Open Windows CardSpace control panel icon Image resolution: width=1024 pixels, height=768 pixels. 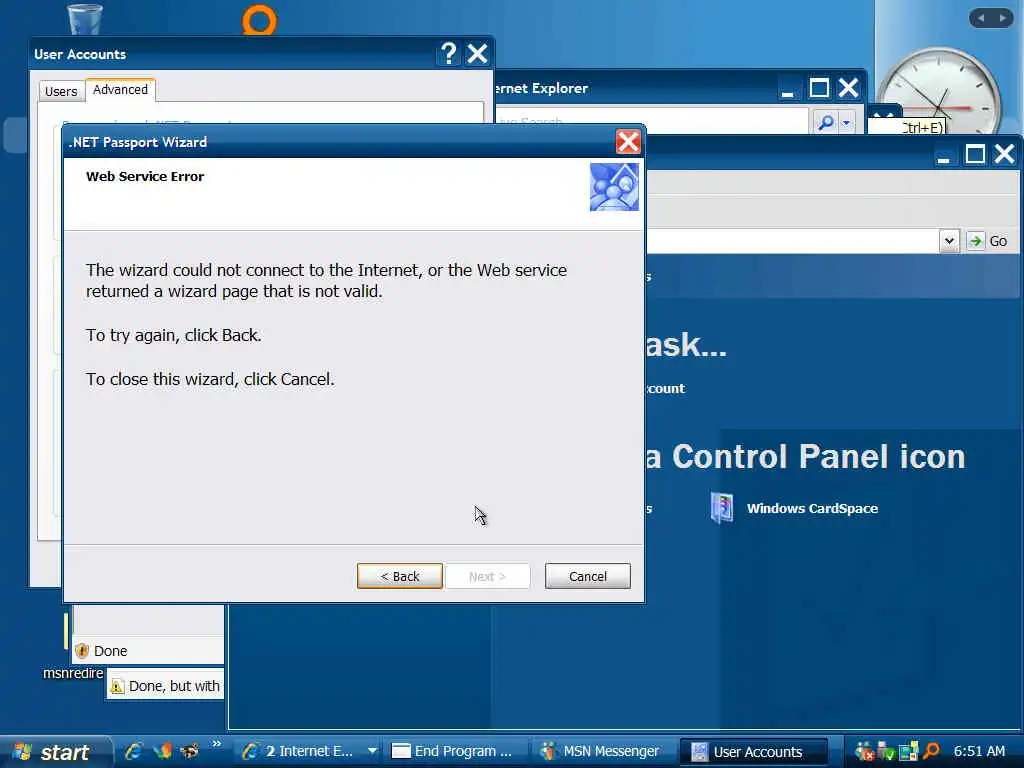click(722, 508)
